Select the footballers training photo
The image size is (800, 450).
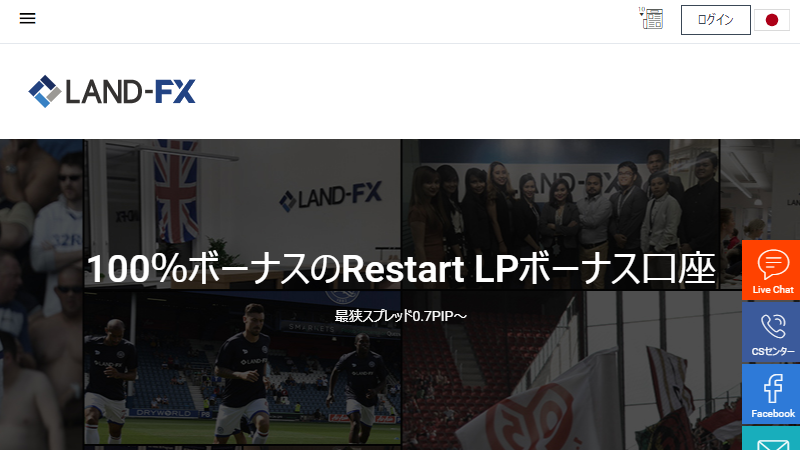[242, 367]
